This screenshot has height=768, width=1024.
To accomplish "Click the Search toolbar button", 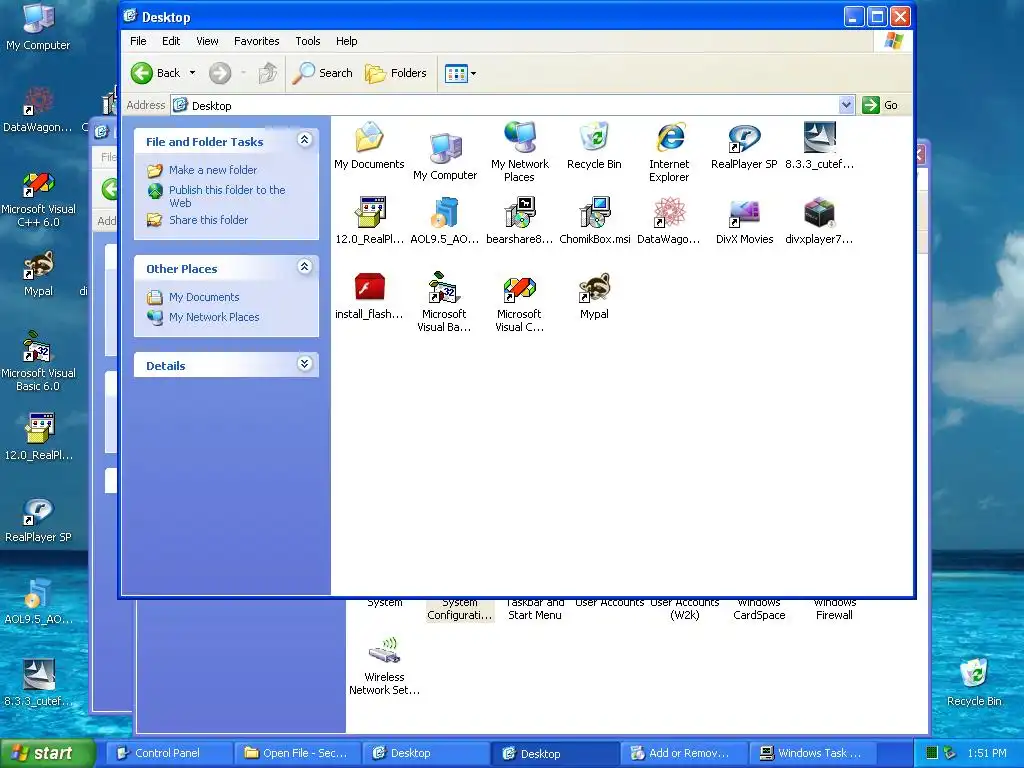I will pyautogui.click(x=322, y=73).
